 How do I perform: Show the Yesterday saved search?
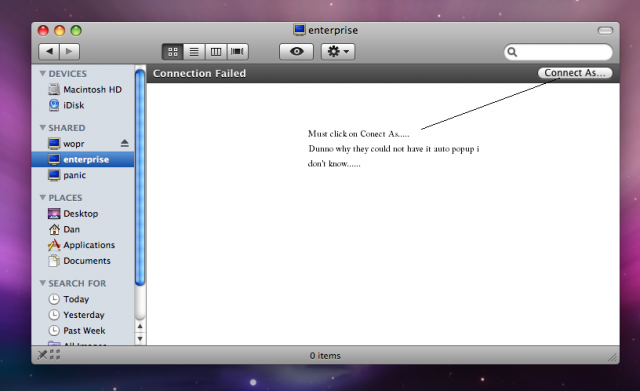[x=83, y=315]
